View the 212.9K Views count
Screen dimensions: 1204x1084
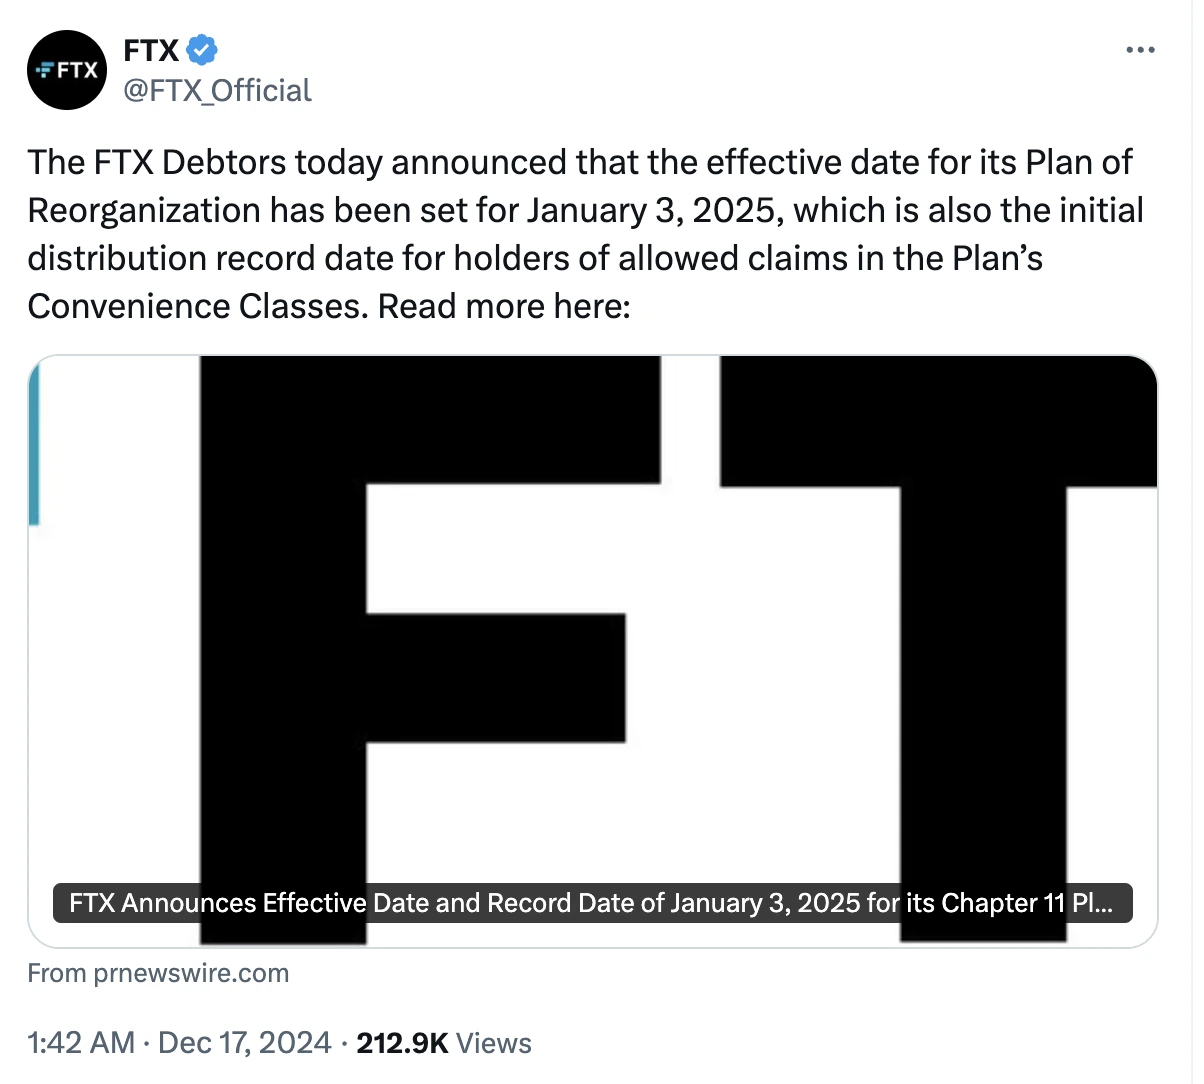(x=444, y=1043)
